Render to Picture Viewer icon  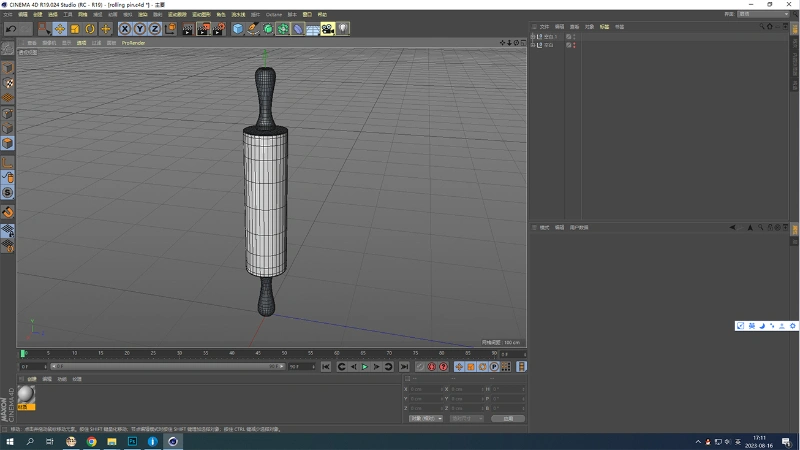[203, 29]
